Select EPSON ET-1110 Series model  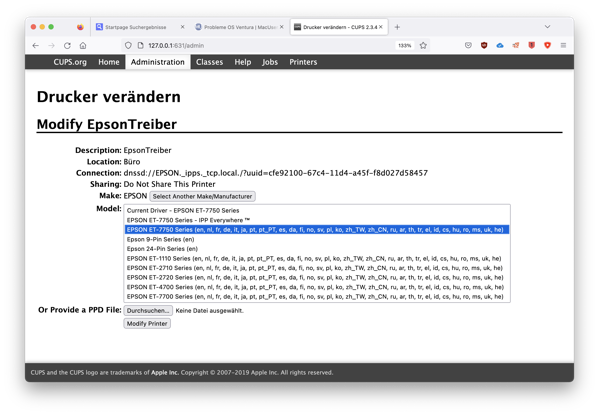[x=317, y=258]
